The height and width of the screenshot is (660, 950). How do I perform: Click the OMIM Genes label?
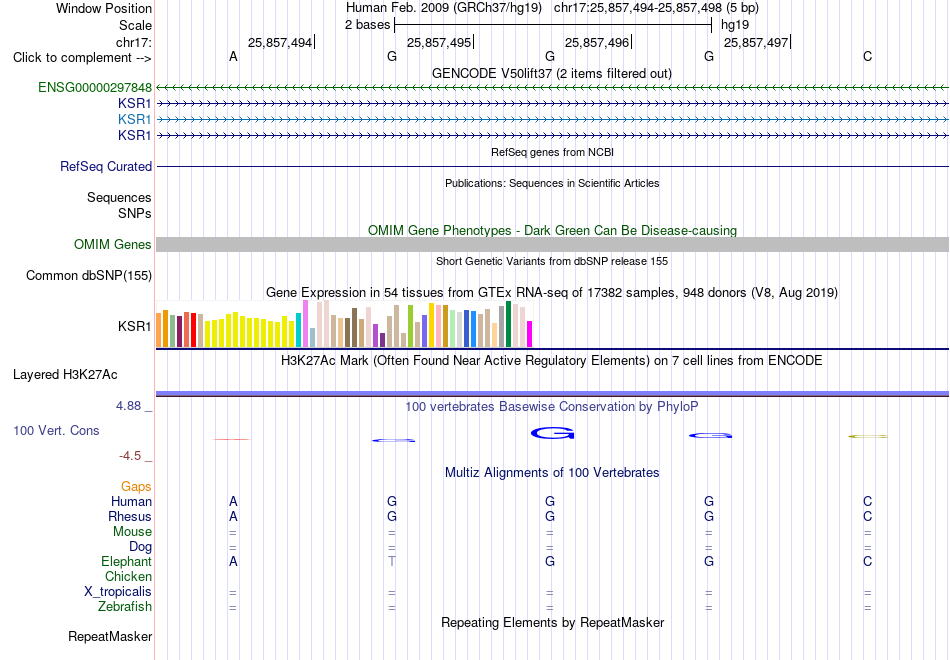pyautogui.click(x=113, y=244)
